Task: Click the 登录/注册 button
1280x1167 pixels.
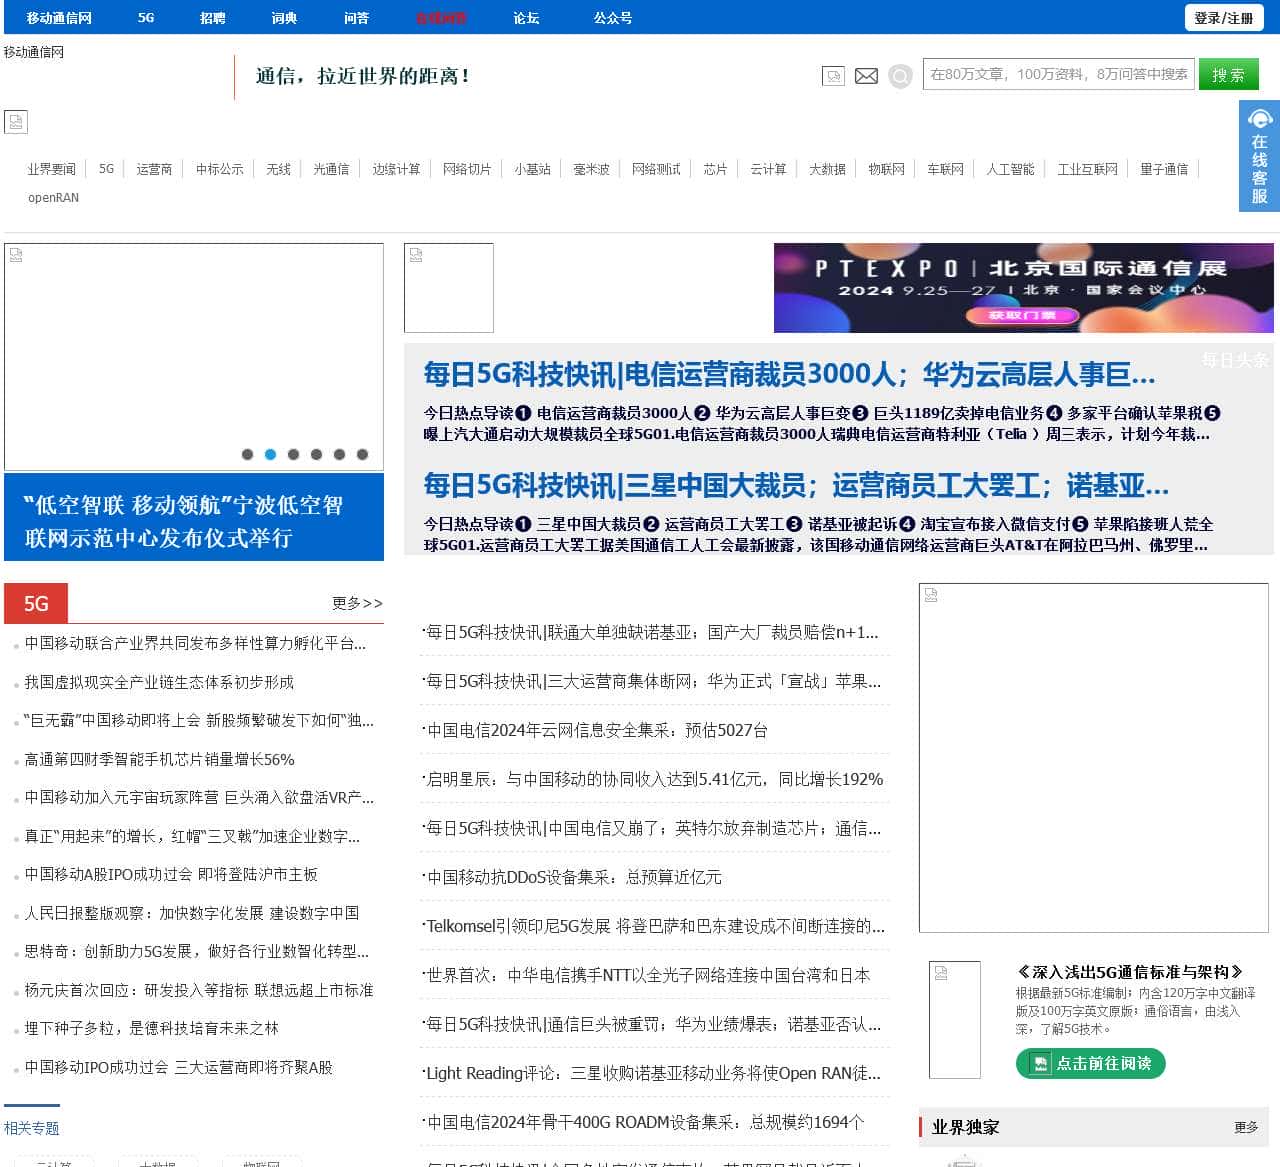Action: pyautogui.click(x=1225, y=18)
